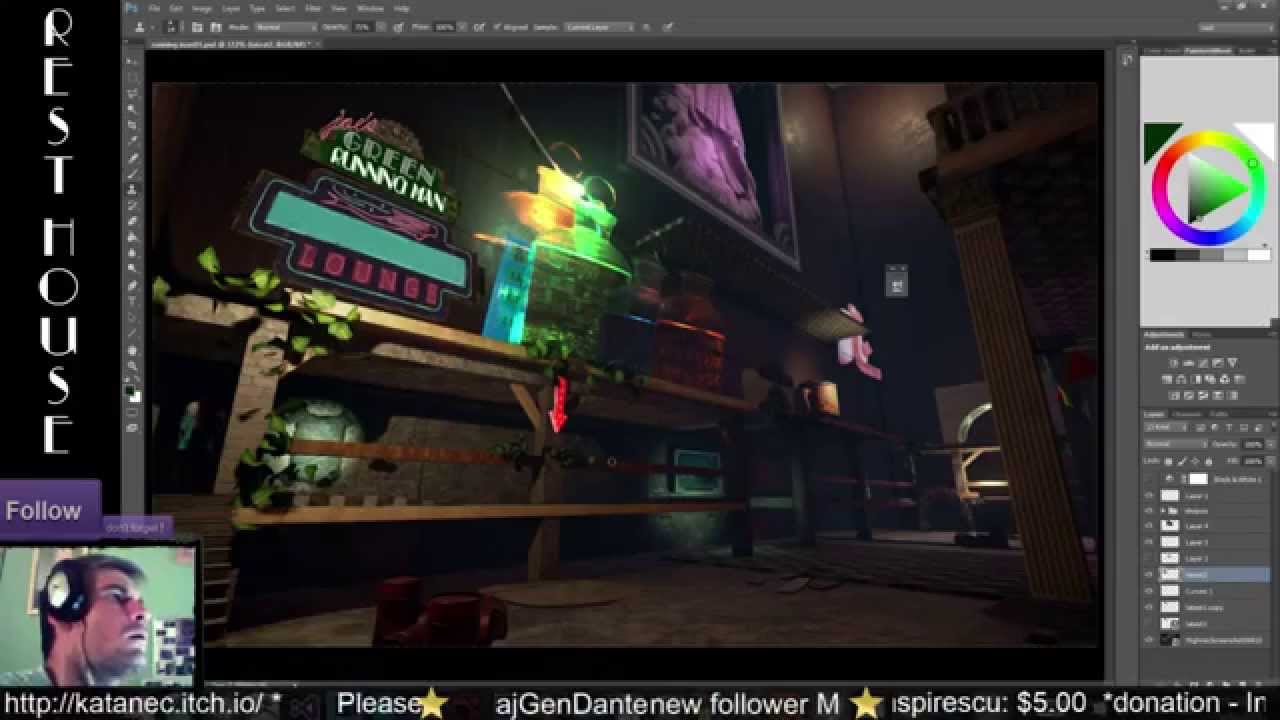Toggle the Aligned checkbox in options bar
The height and width of the screenshot is (720, 1280).
point(496,27)
